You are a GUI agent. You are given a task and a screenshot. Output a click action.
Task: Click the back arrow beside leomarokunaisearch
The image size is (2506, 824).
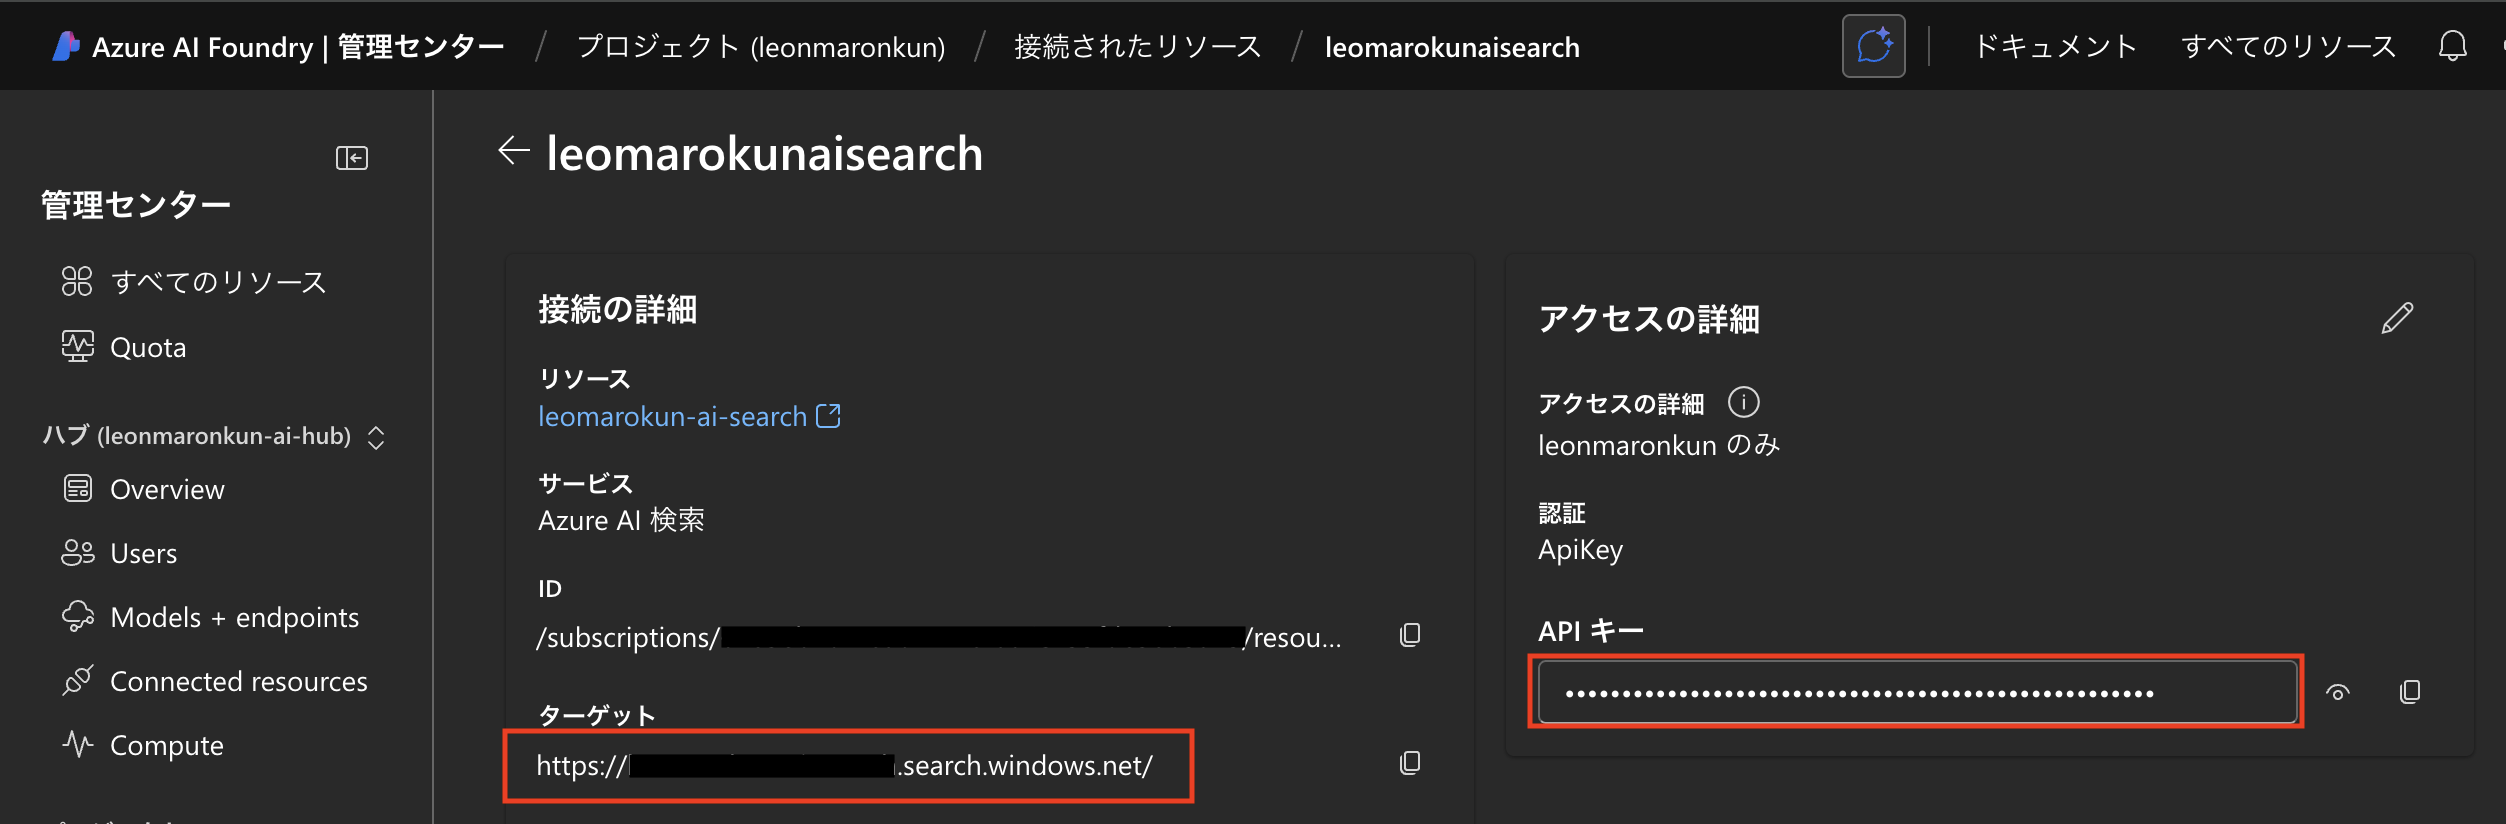pyautogui.click(x=514, y=152)
